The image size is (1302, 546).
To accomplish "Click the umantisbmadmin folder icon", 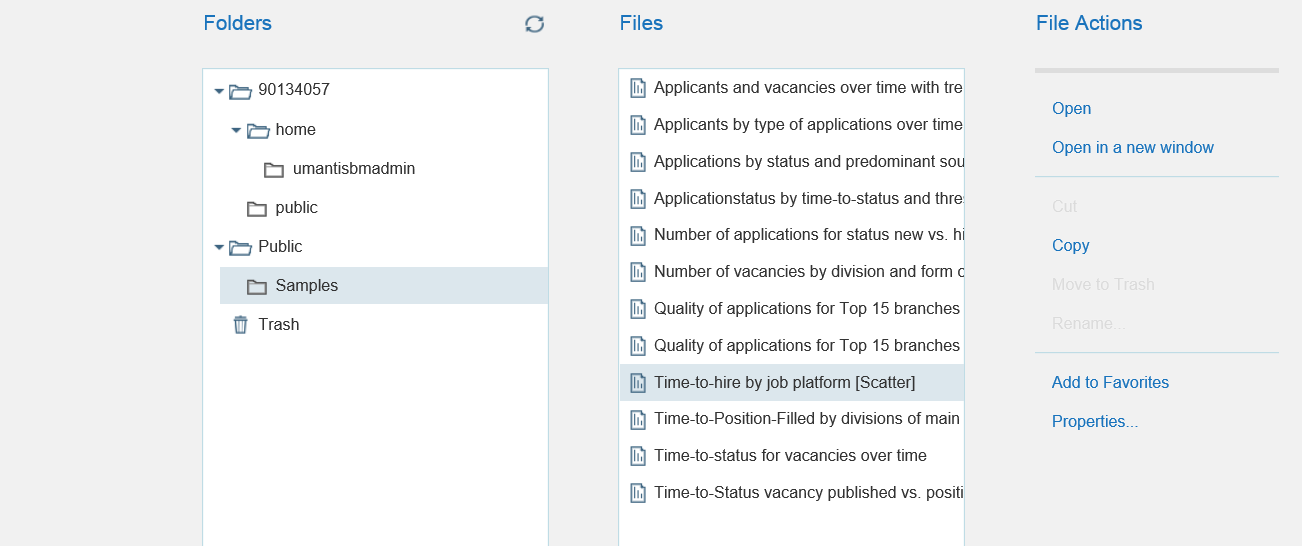I will tap(274, 170).
